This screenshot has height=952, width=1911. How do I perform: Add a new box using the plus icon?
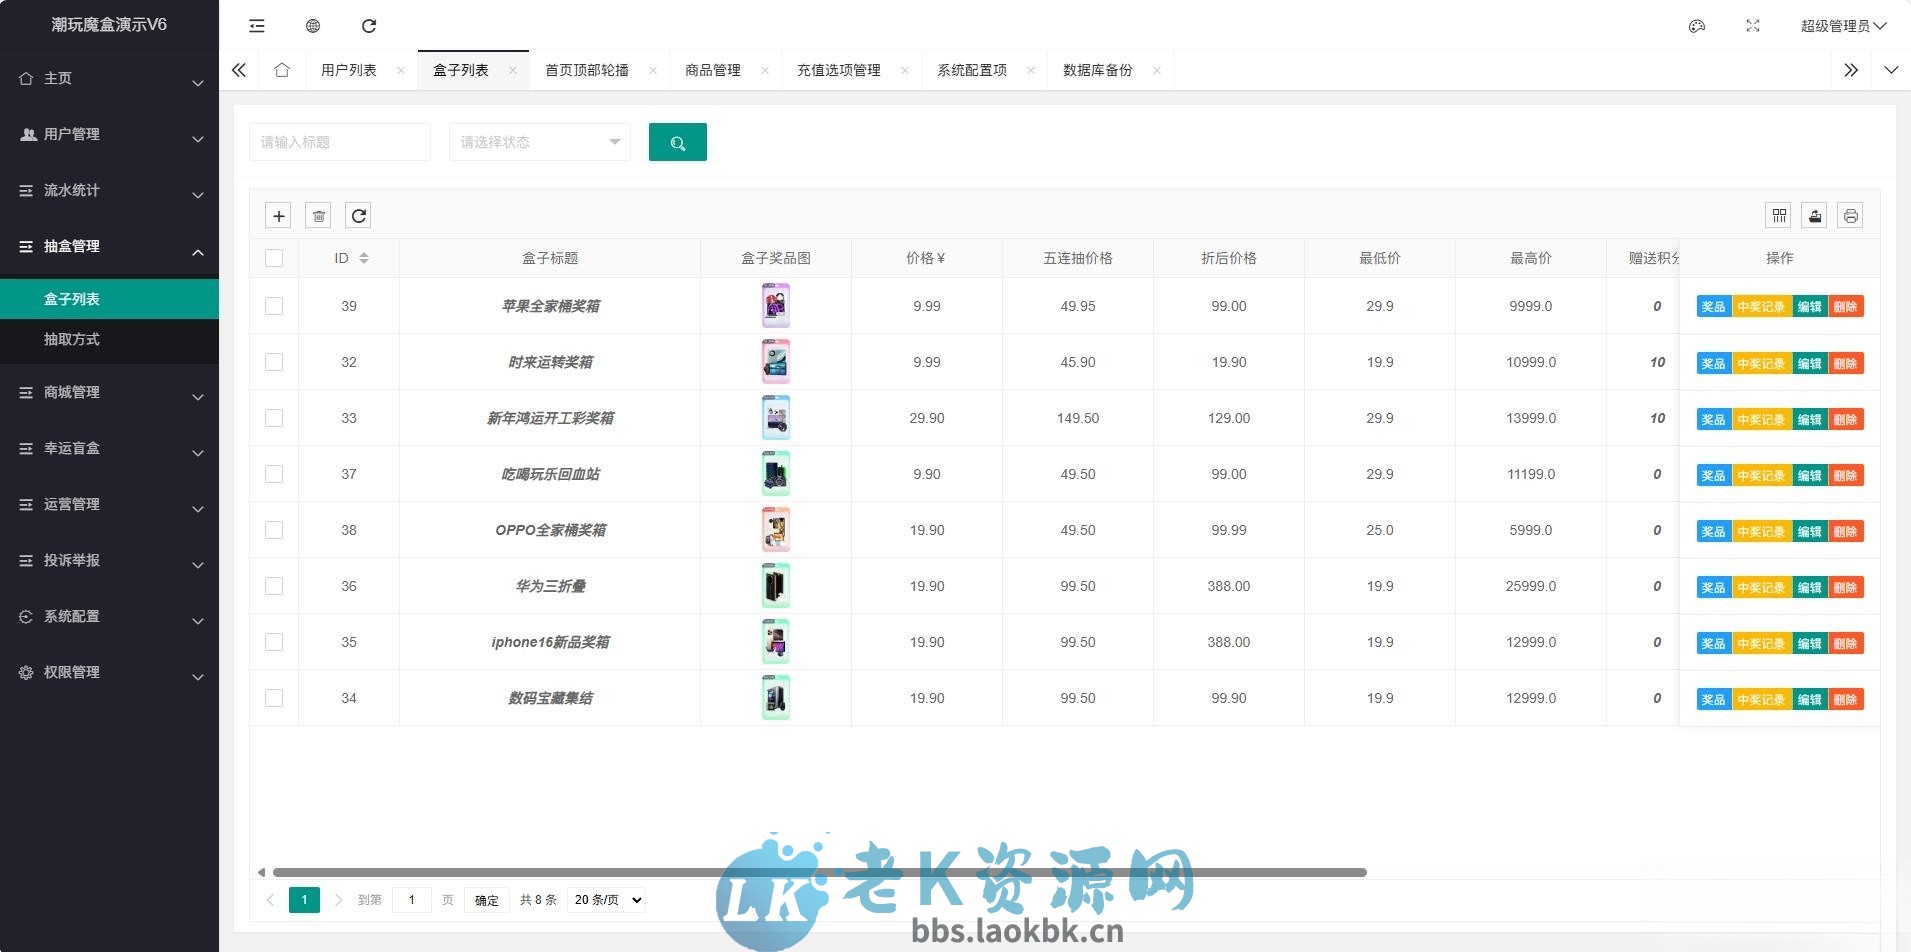(278, 215)
